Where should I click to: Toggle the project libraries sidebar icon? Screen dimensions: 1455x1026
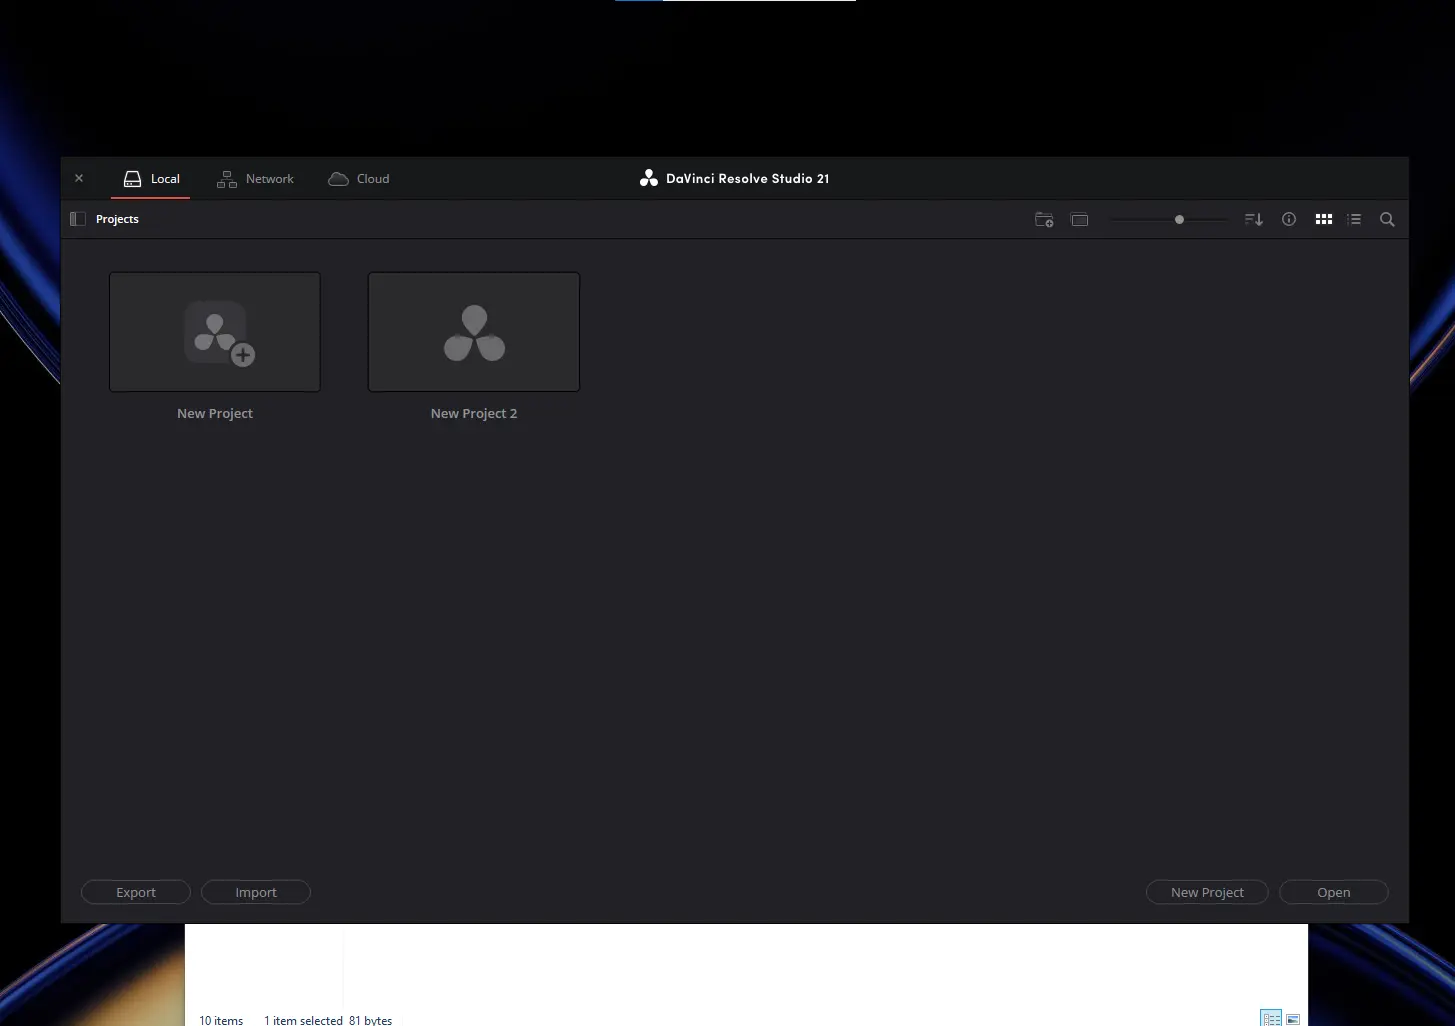[x=78, y=219]
